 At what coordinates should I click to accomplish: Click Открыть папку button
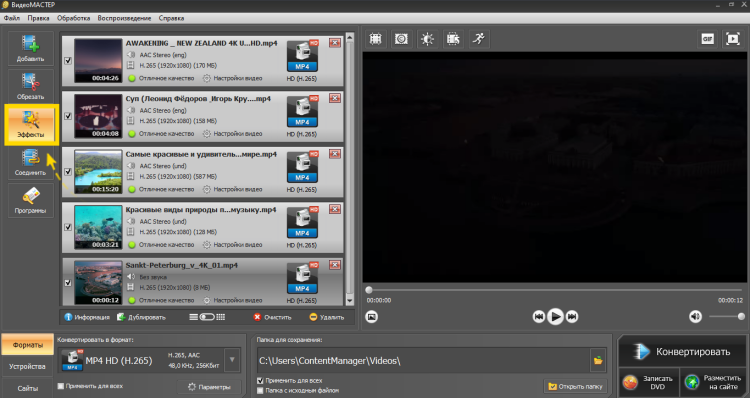[575, 386]
